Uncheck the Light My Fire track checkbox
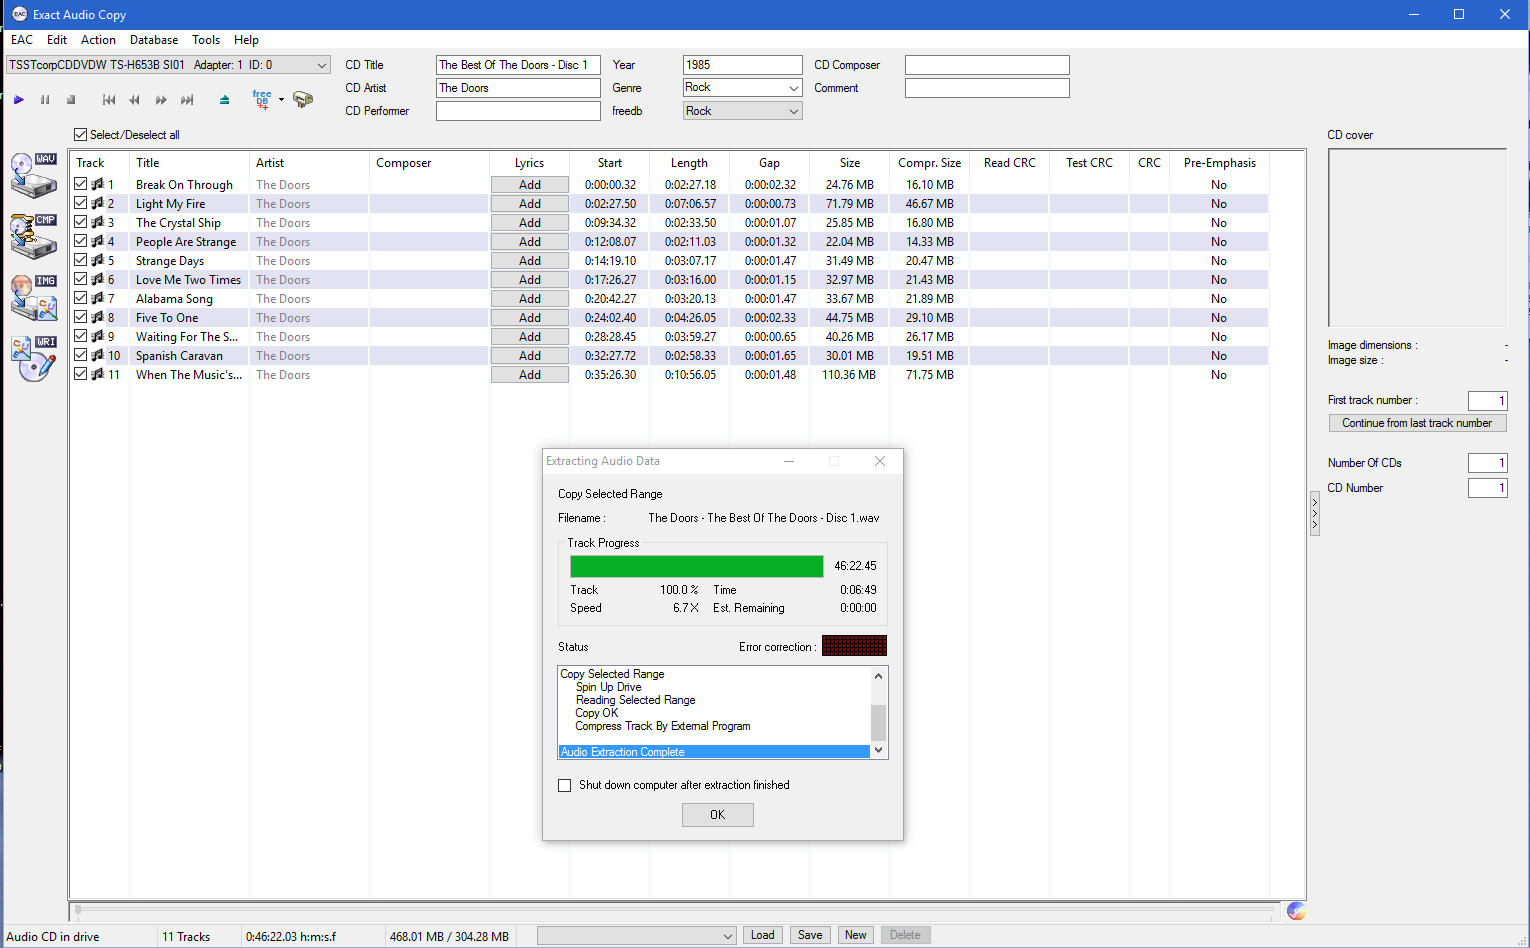 [81, 203]
